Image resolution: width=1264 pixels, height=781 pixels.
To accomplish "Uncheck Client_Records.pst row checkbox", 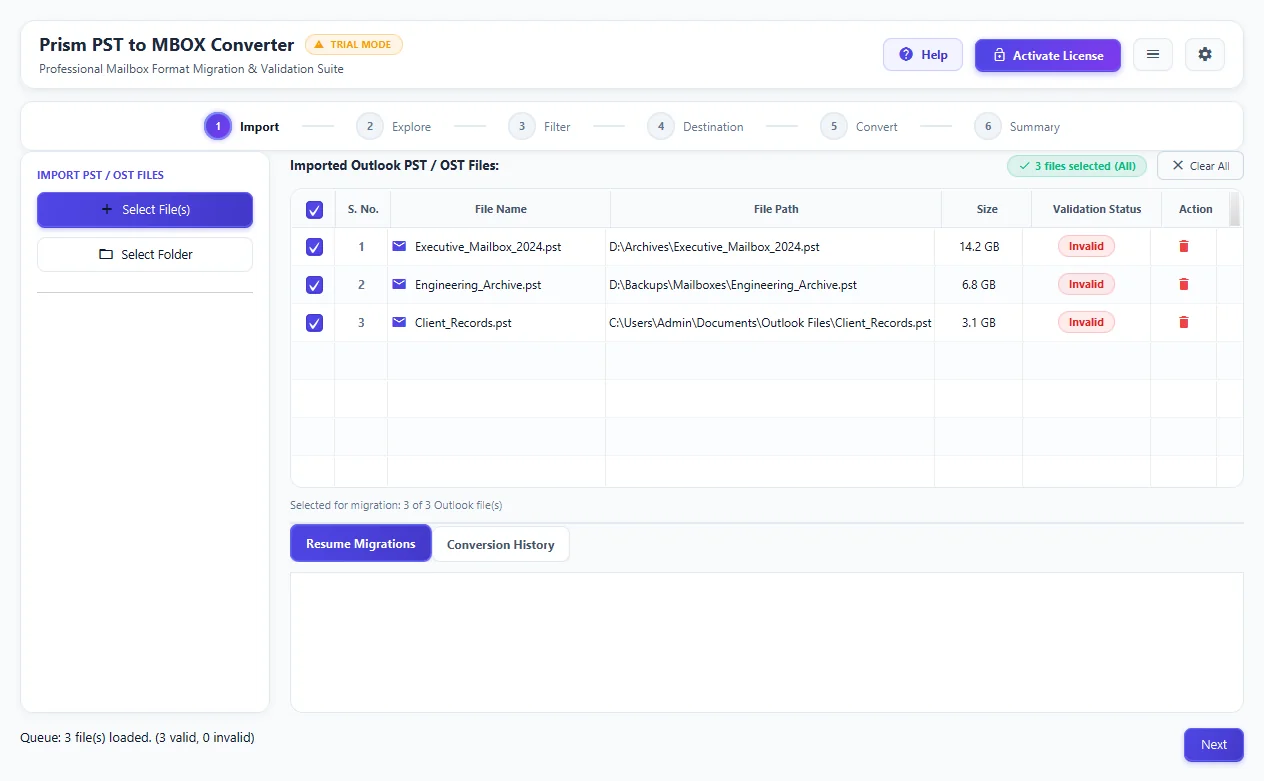I will 314,323.
